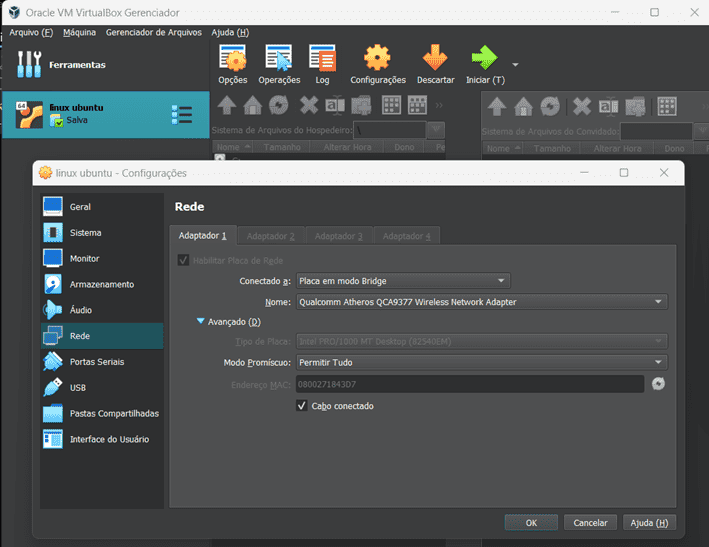Click the OK button
709x547 pixels.
531,522
